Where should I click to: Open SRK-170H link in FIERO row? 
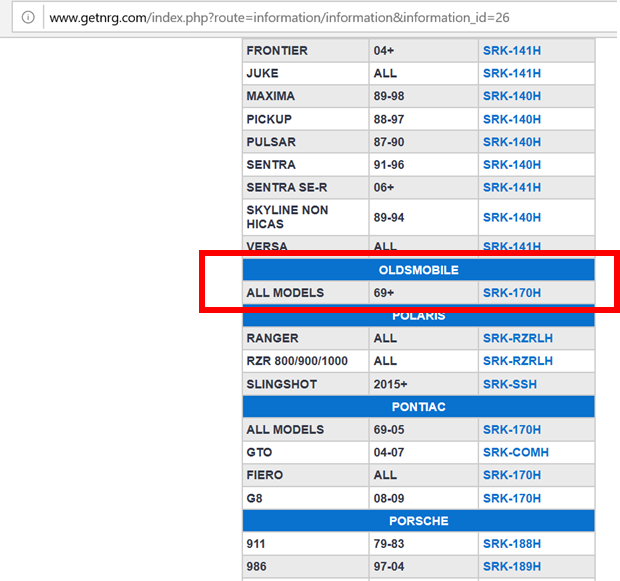point(512,475)
